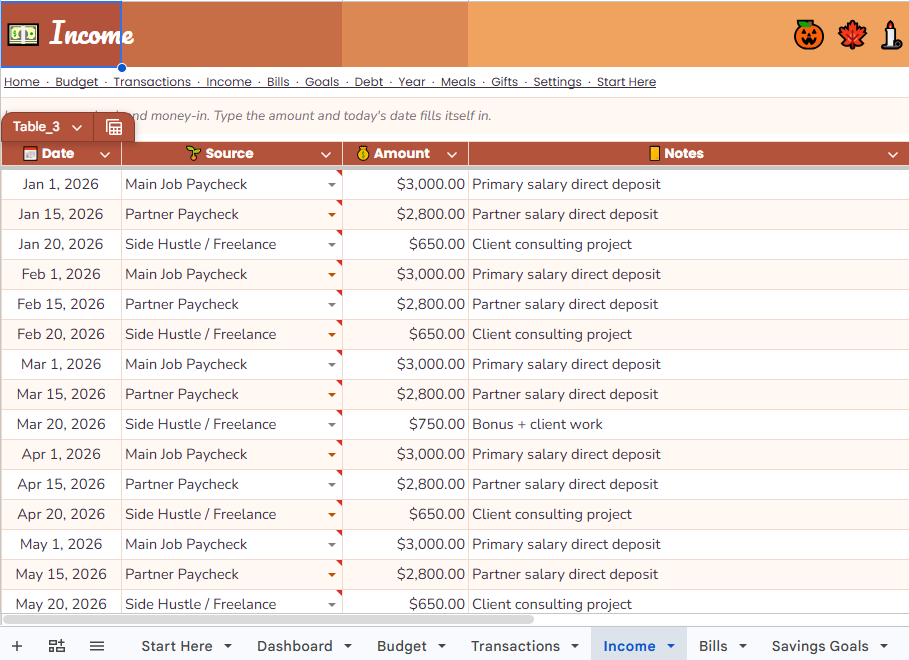Click the pumpkin icon in header
The width and height of the screenshot is (909, 660).
click(809, 35)
